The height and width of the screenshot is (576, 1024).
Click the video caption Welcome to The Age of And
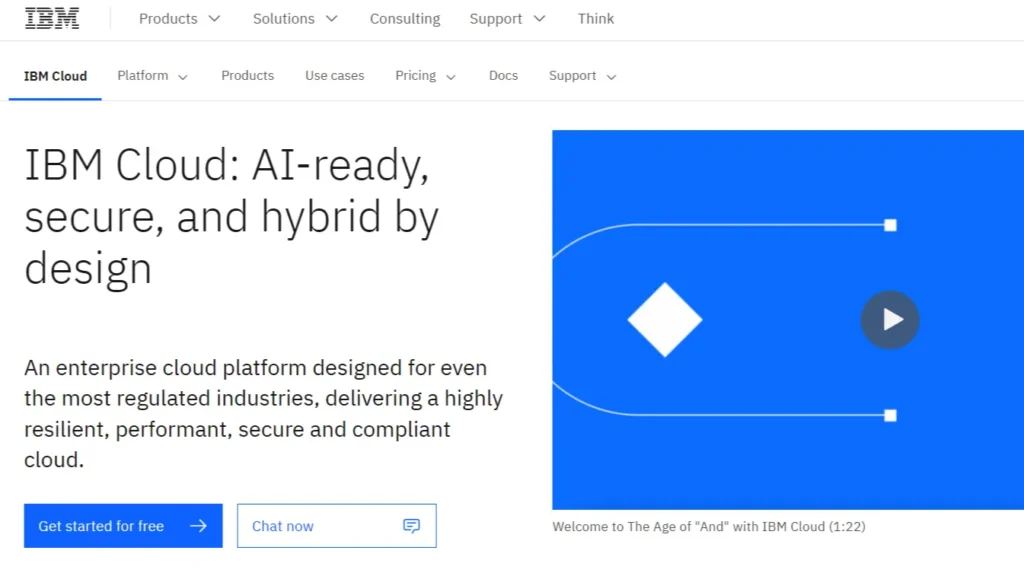pos(709,526)
